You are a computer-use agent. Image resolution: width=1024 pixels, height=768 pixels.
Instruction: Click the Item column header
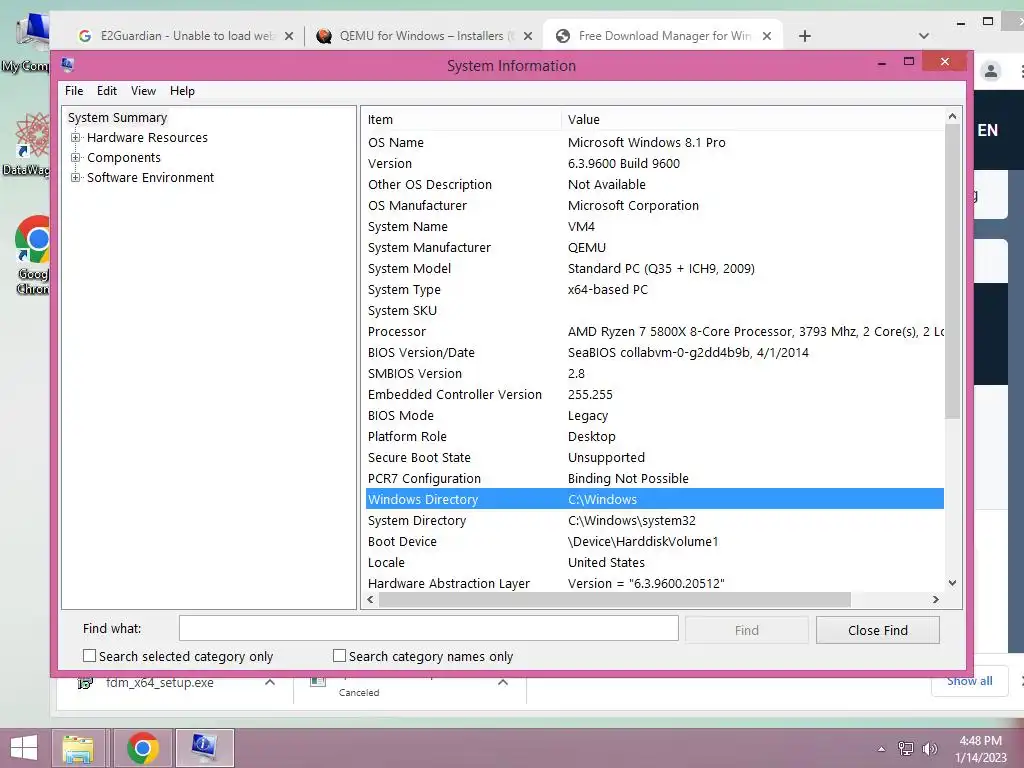coord(462,120)
